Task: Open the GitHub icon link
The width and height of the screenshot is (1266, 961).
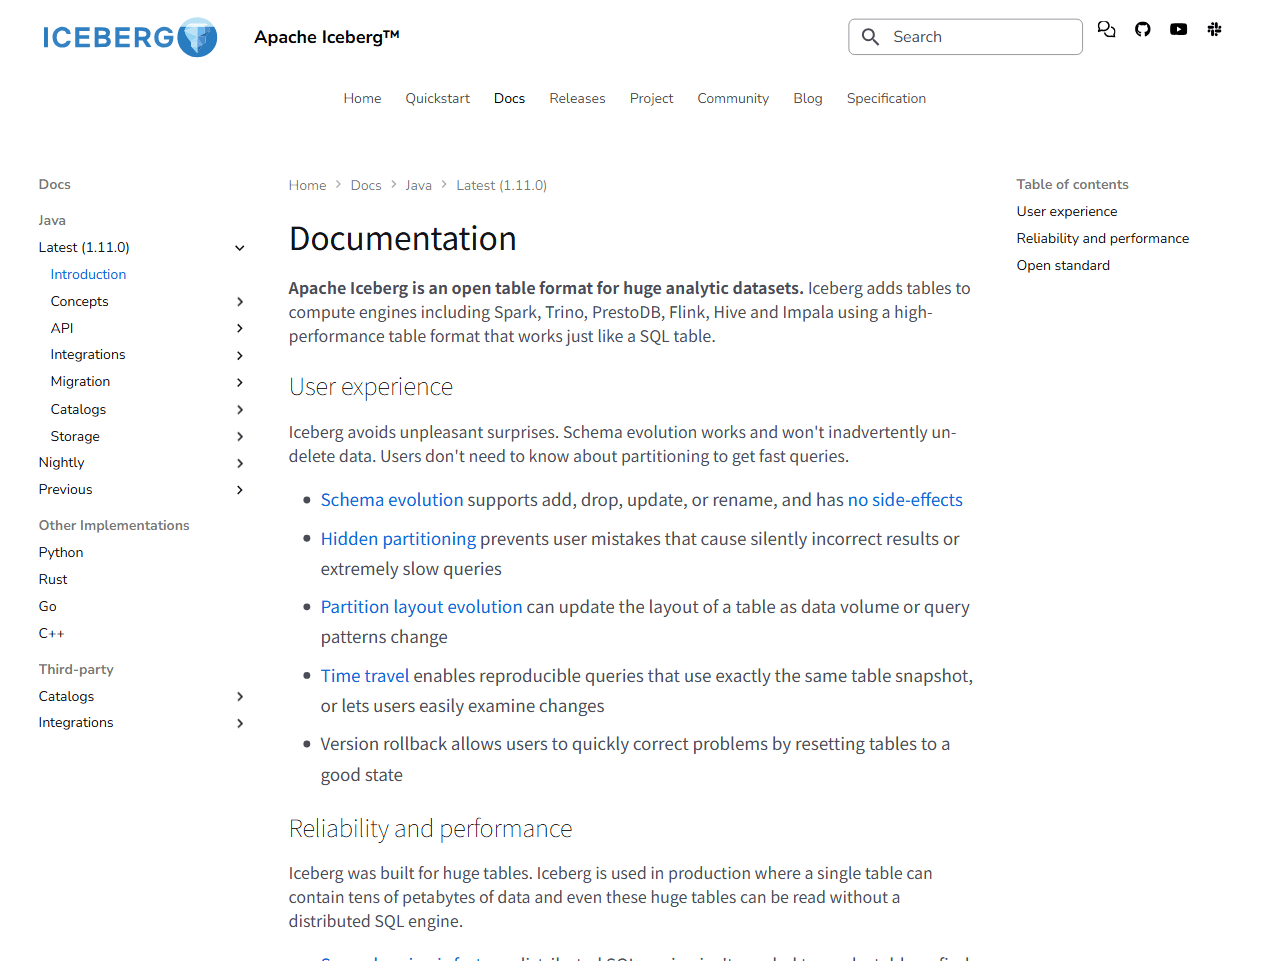Action: (1143, 29)
